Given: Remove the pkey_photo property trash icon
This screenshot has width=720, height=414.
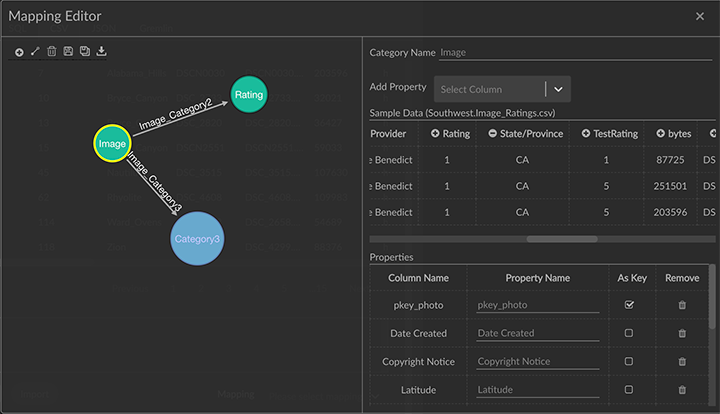Looking at the screenshot, I should tap(682, 305).
